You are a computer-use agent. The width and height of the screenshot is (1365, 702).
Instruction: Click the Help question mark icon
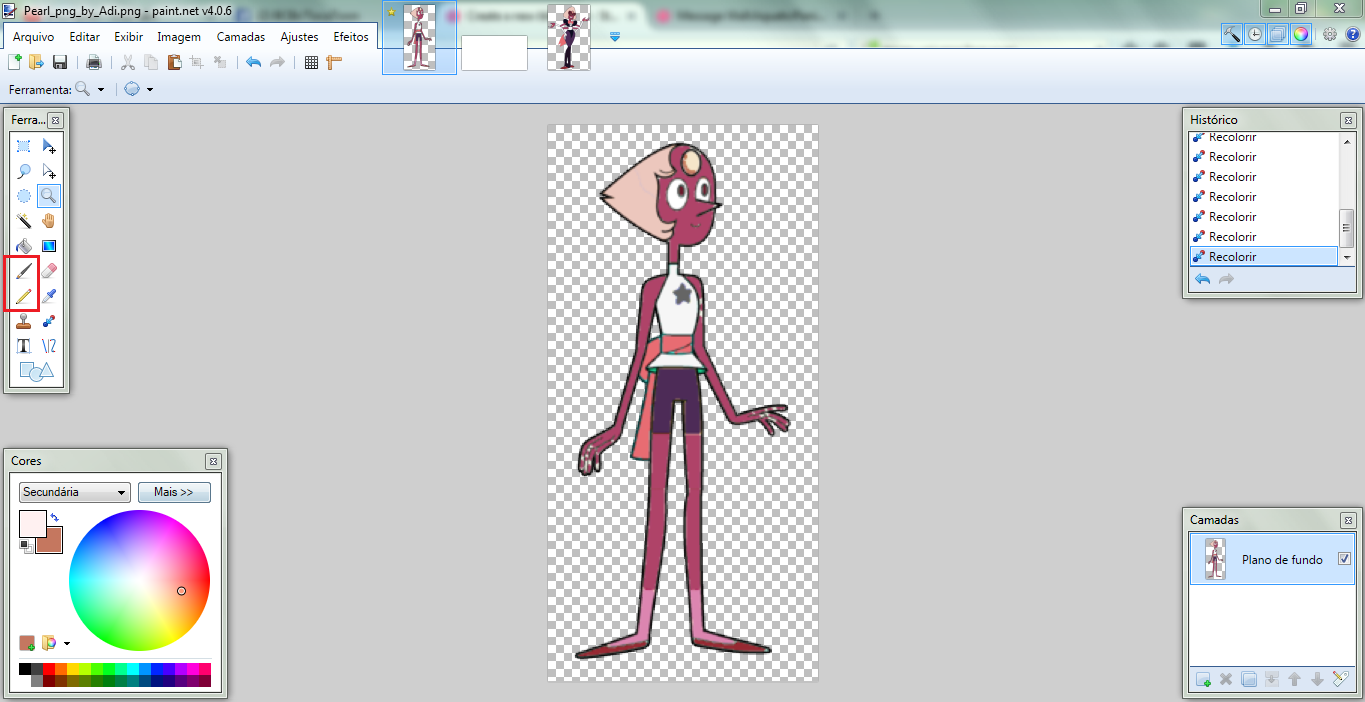[1351, 34]
